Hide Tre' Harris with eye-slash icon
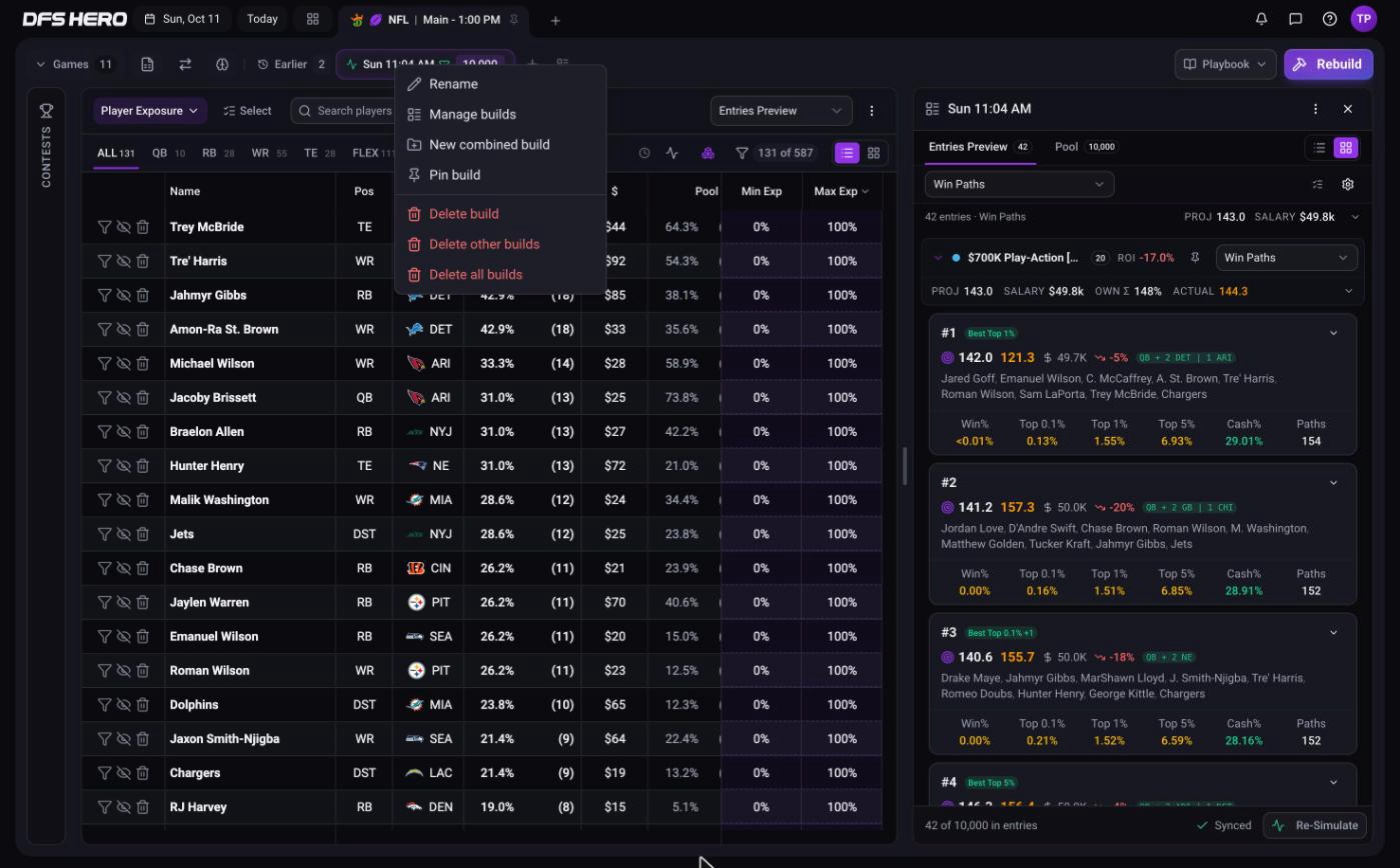Screen dimensions: 1400x868 pos(123,261)
